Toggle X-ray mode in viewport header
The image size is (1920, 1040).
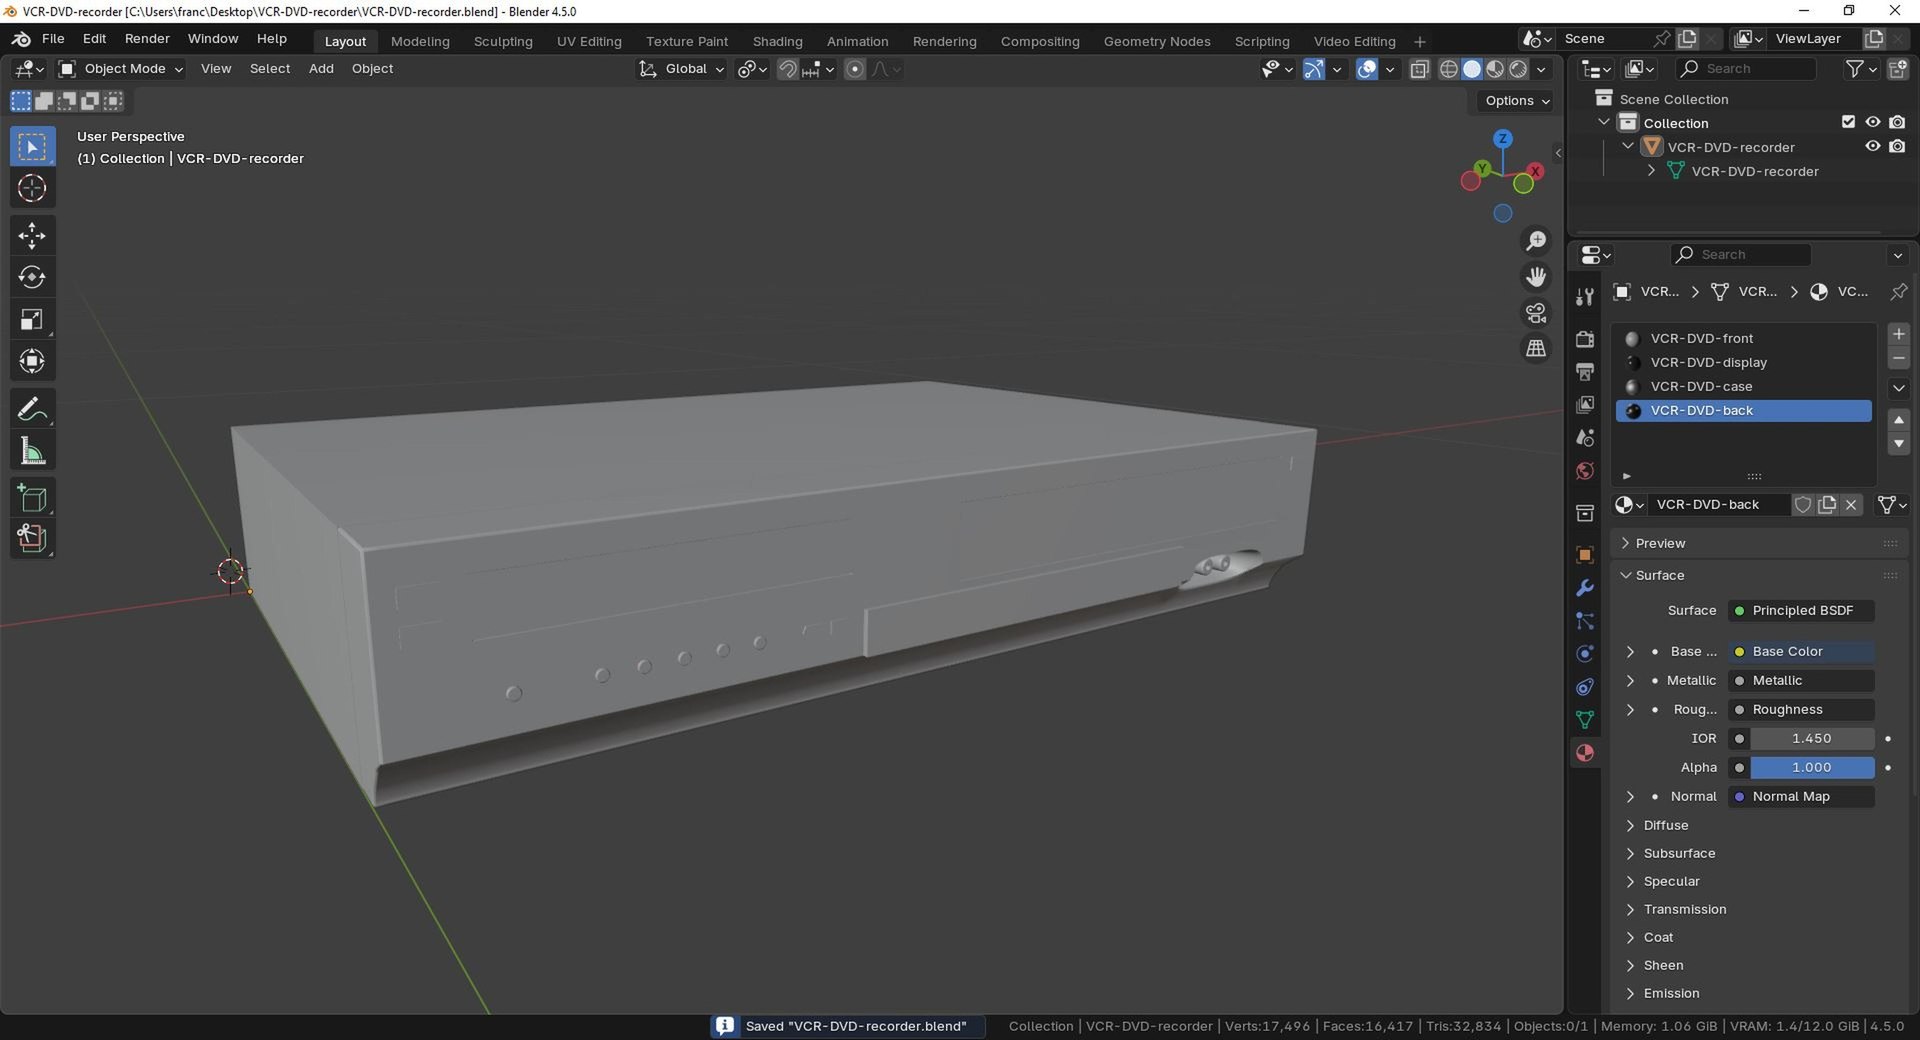click(x=1419, y=69)
